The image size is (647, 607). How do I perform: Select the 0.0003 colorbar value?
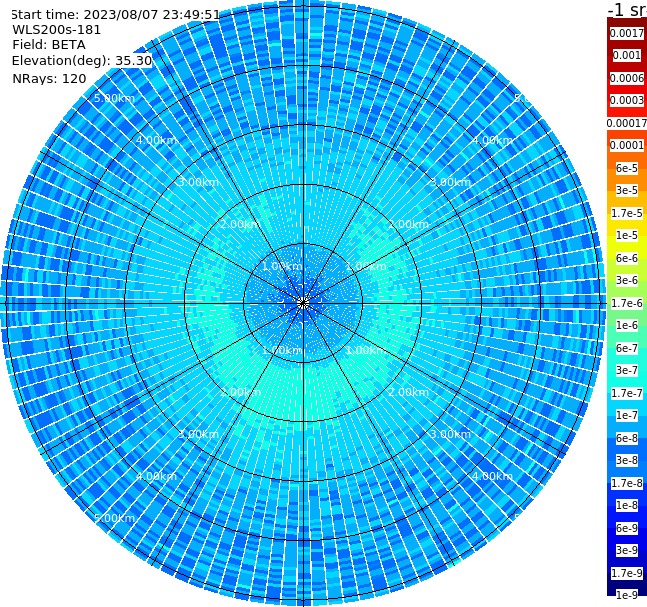(x=627, y=100)
